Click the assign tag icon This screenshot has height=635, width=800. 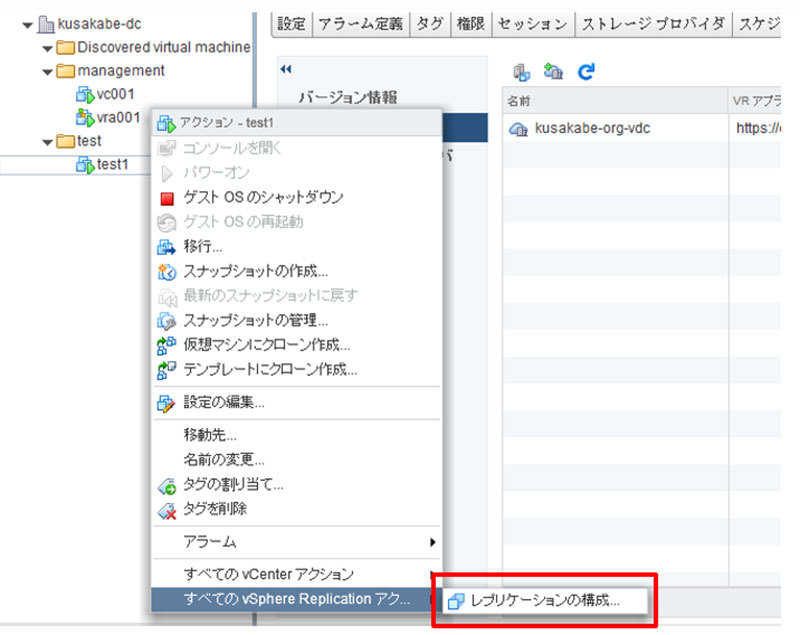pyautogui.click(x=166, y=487)
